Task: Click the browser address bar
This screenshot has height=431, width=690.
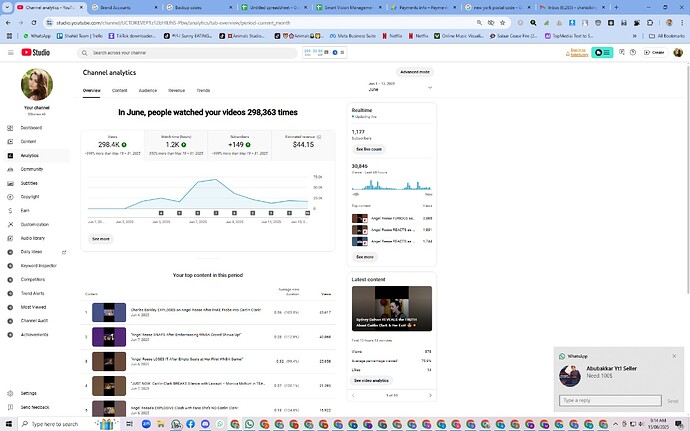Action: coord(264,22)
